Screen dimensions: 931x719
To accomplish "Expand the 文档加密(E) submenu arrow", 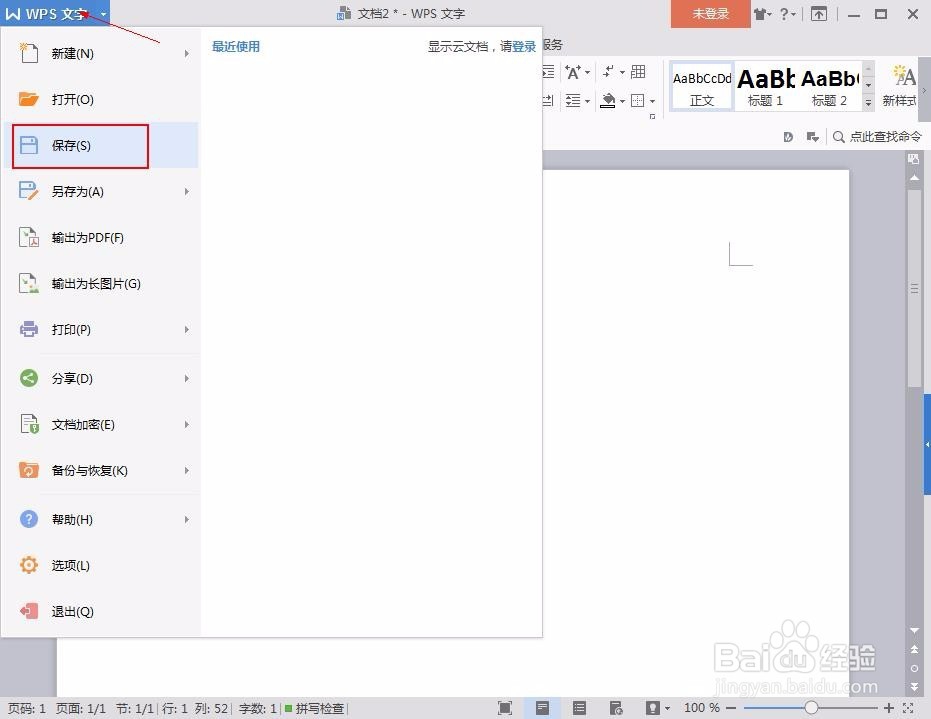I will tap(186, 425).
